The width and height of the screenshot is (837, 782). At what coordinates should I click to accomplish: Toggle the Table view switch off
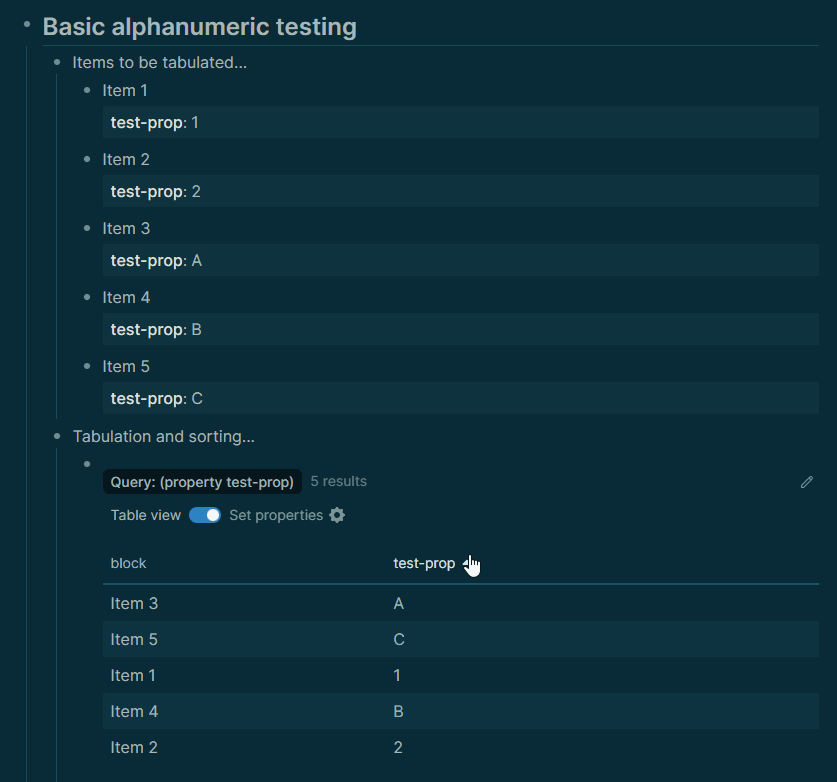(204, 515)
